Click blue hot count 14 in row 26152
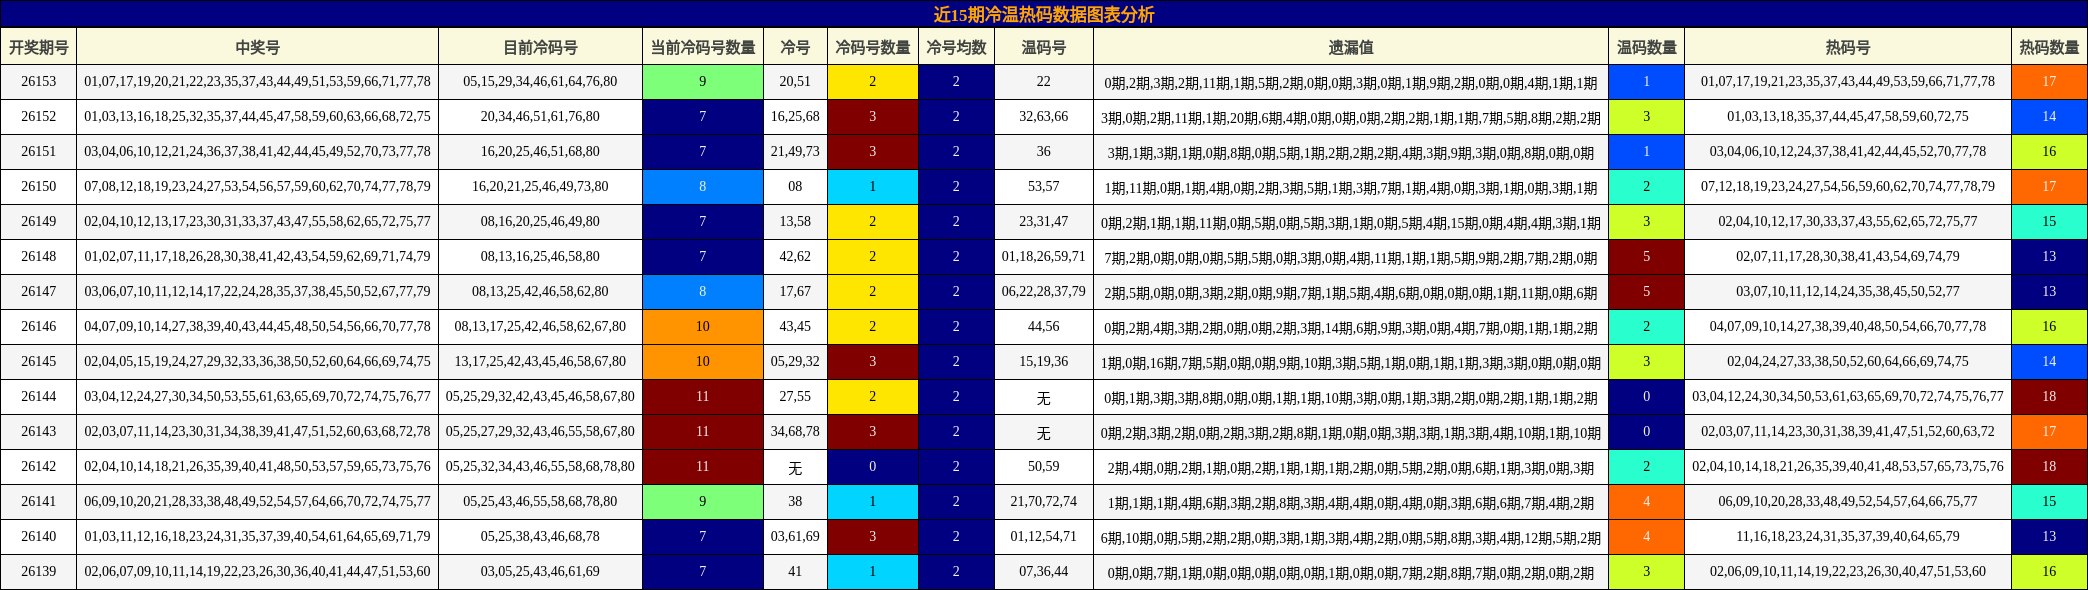Screen dimensions: 2088x590 point(2049,117)
